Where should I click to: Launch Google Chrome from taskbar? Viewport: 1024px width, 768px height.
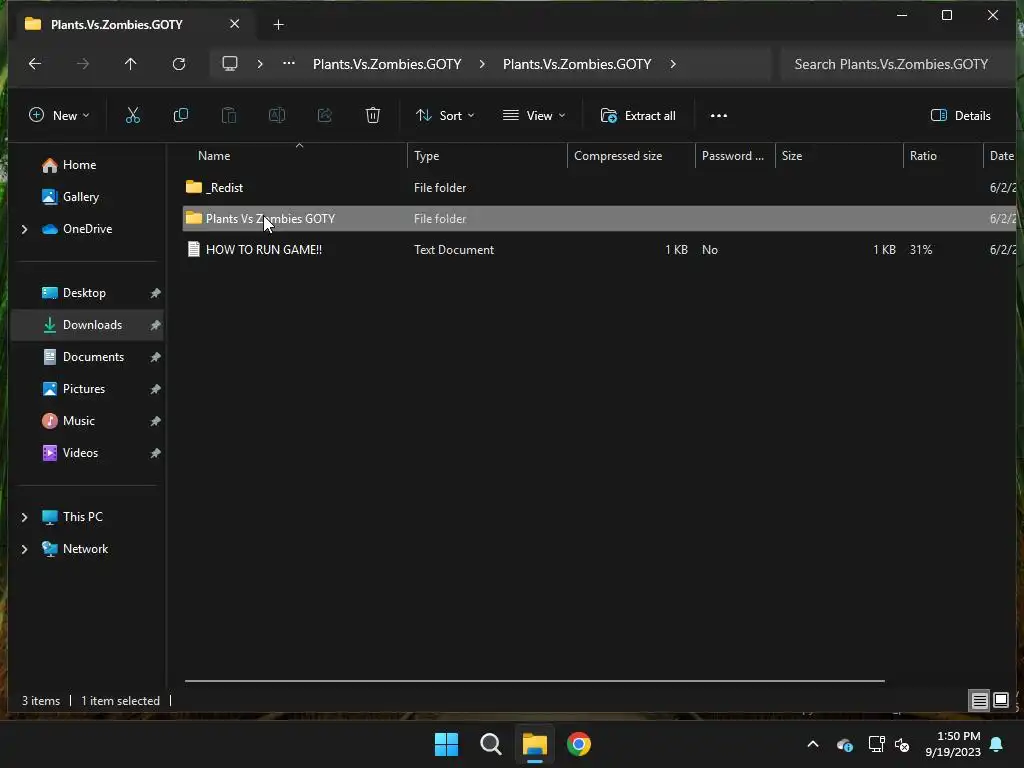coord(579,744)
